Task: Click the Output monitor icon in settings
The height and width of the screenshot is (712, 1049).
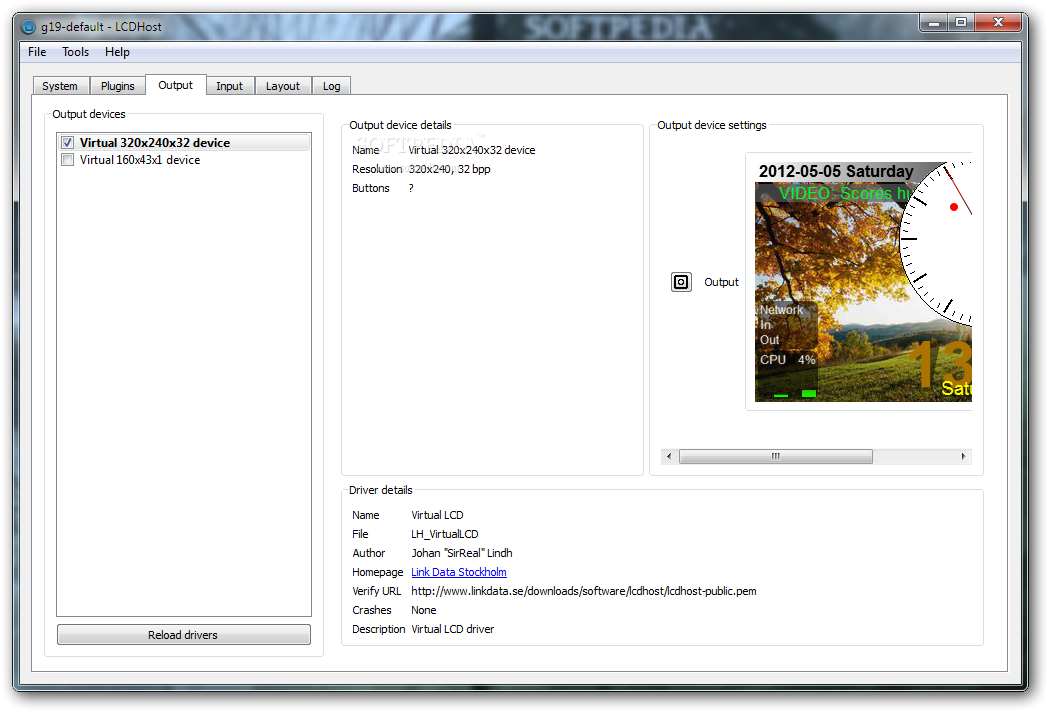Action: (681, 282)
